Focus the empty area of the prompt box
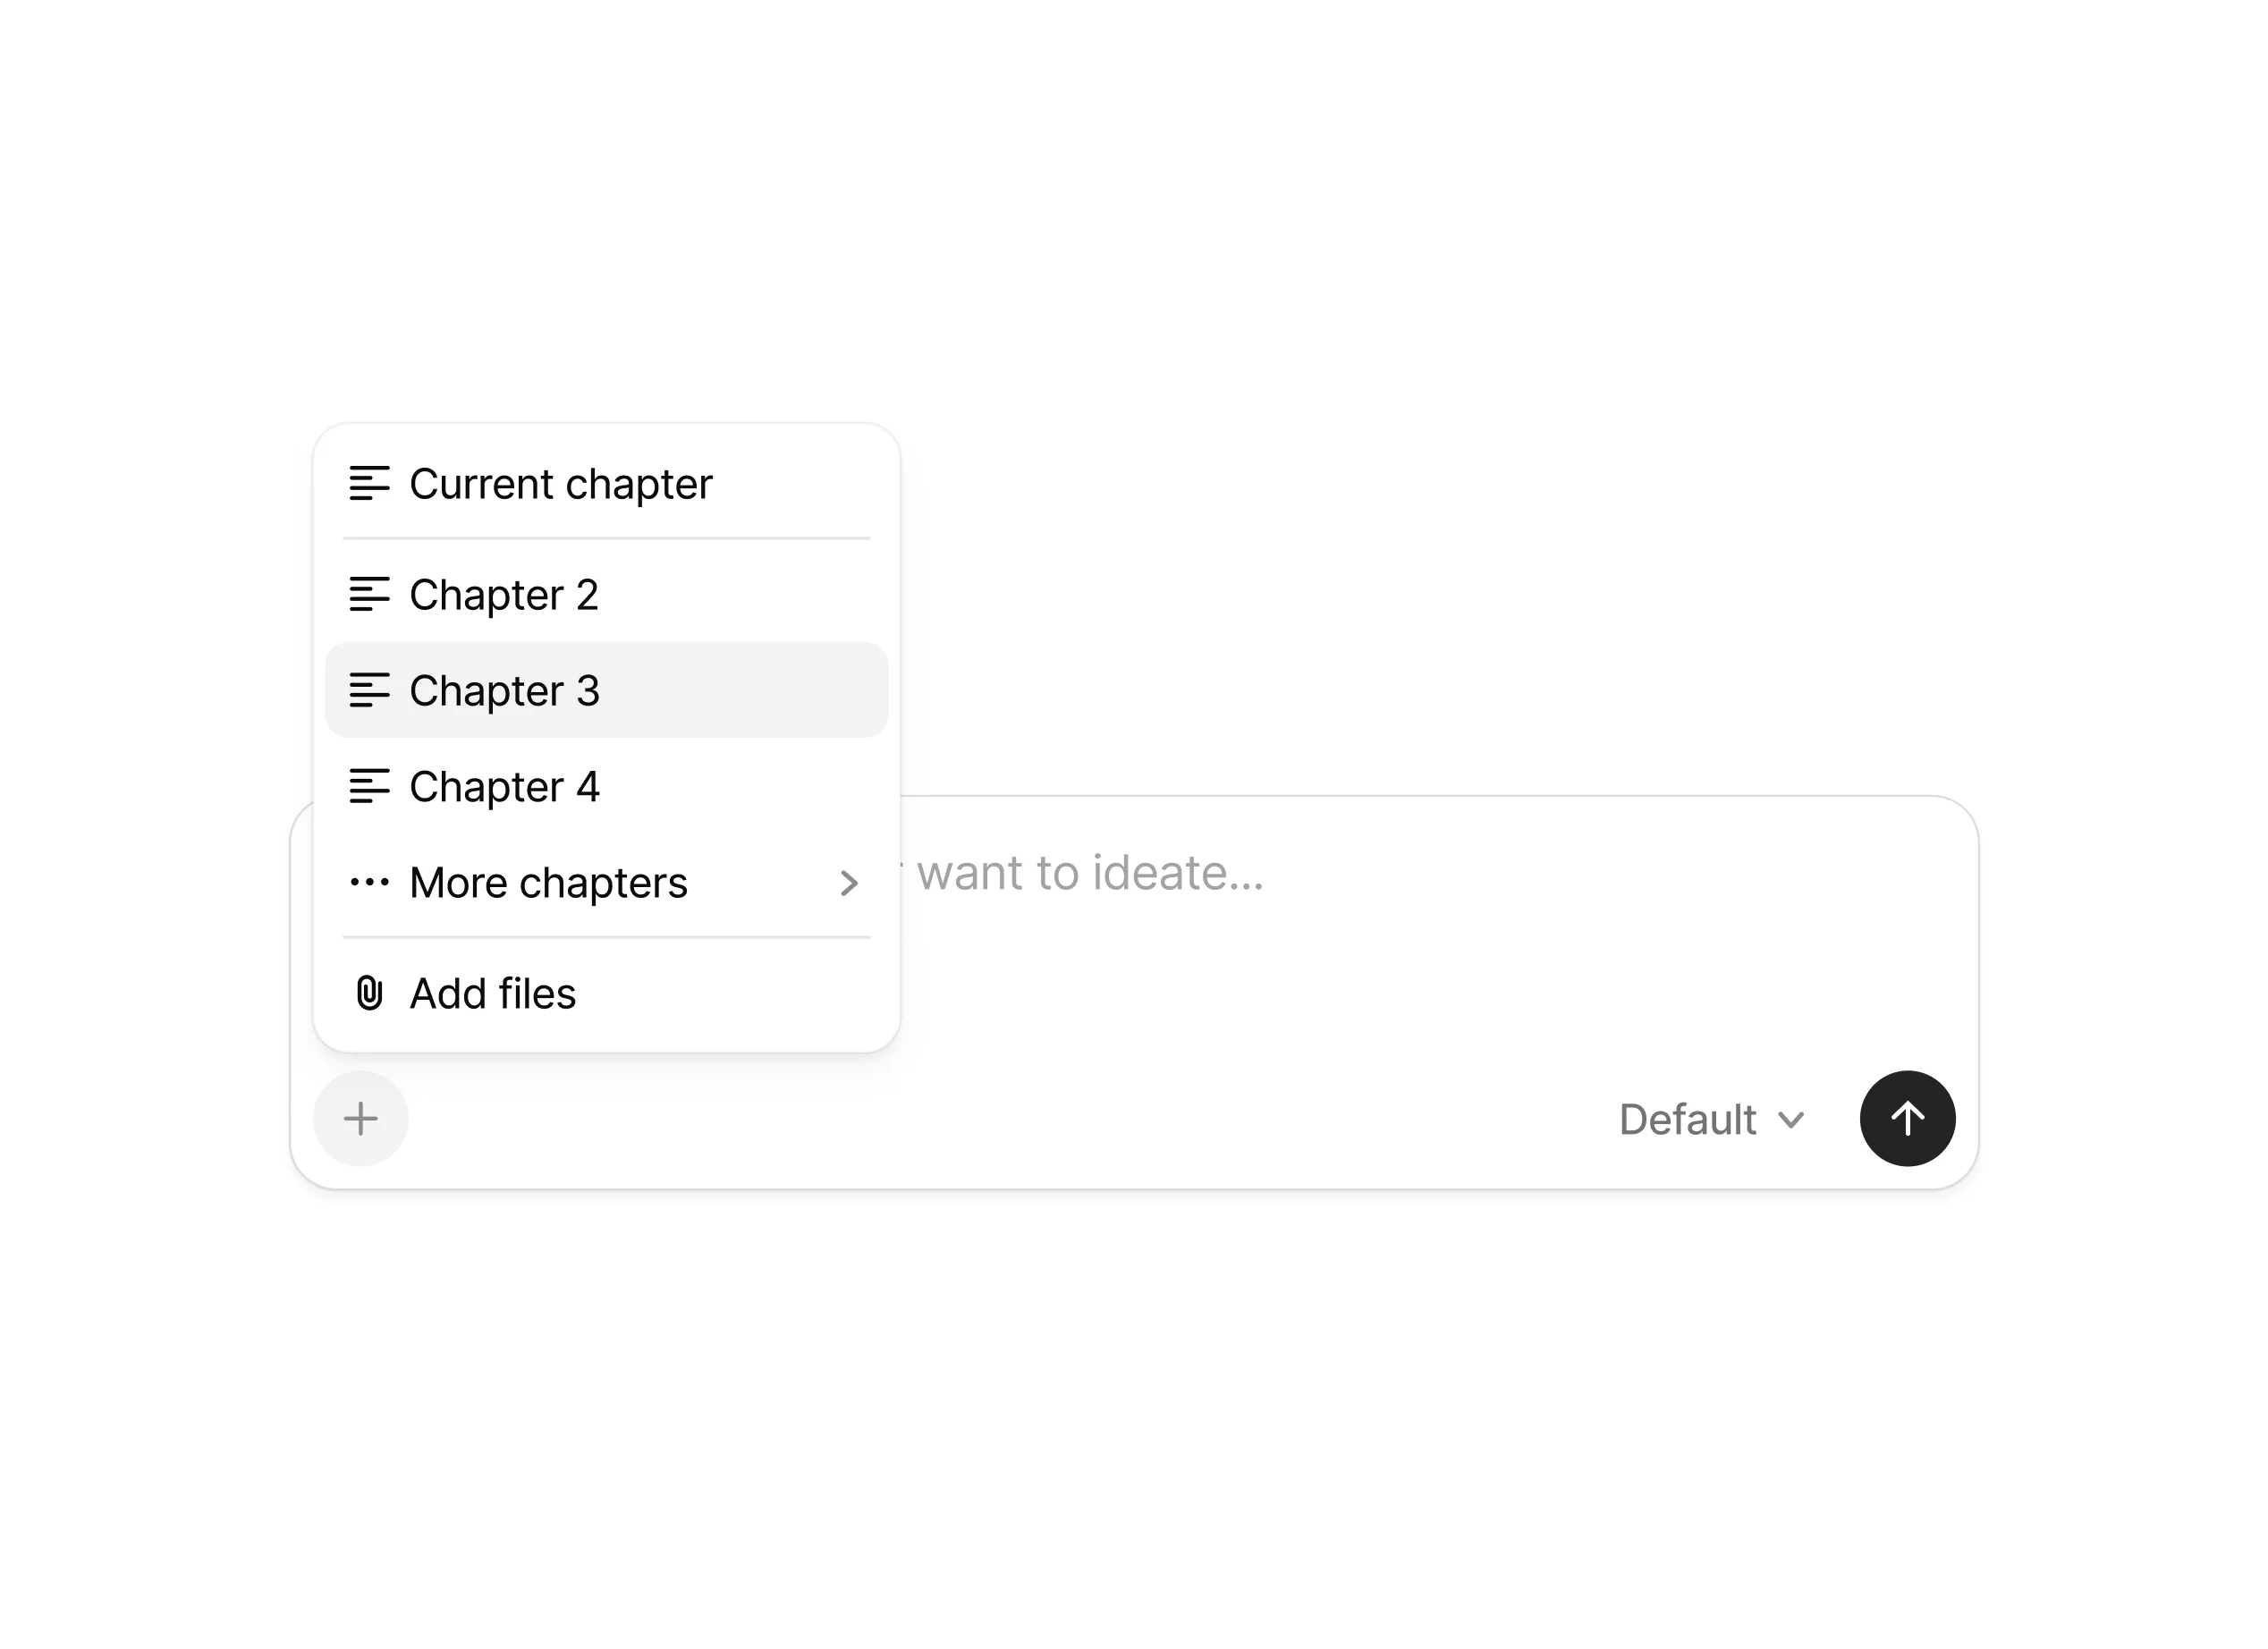The image size is (2268, 1649). click(x=1400, y=980)
